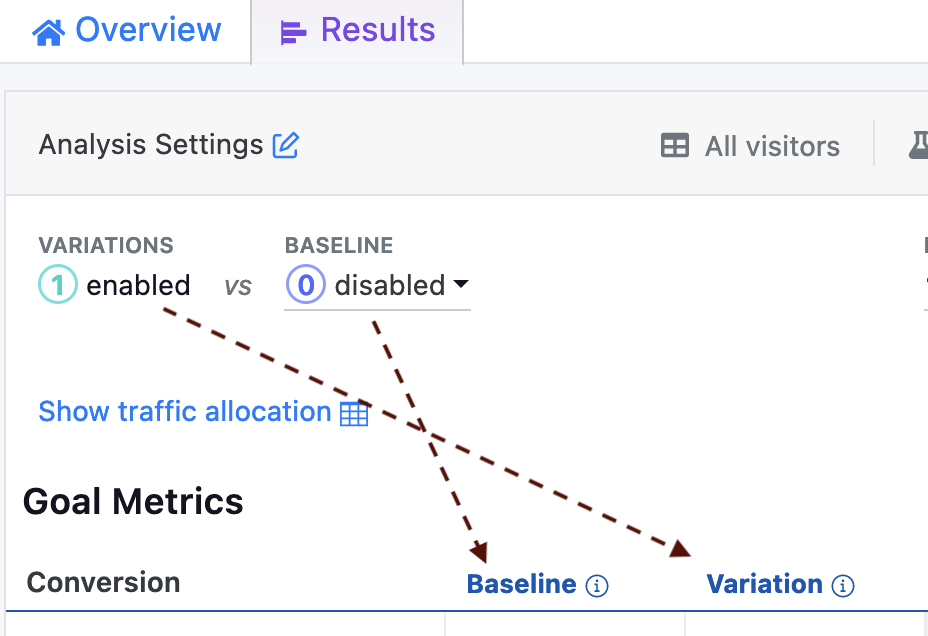Image resolution: width=928 pixels, height=636 pixels.
Task: Click the grid icon after Show traffic allocation
Action: (355, 411)
